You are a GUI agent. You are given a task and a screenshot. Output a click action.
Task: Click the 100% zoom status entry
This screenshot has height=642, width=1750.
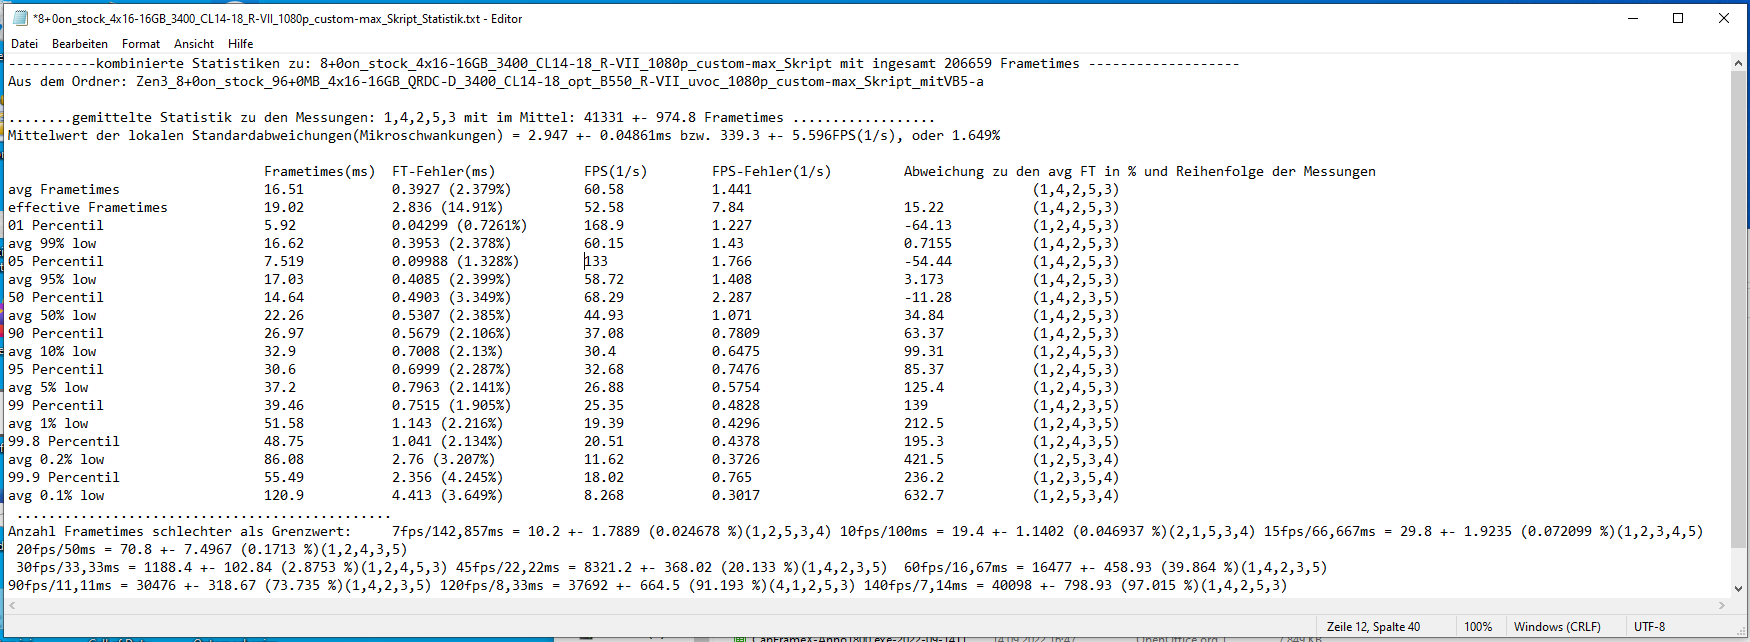click(x=1478, y=627)
